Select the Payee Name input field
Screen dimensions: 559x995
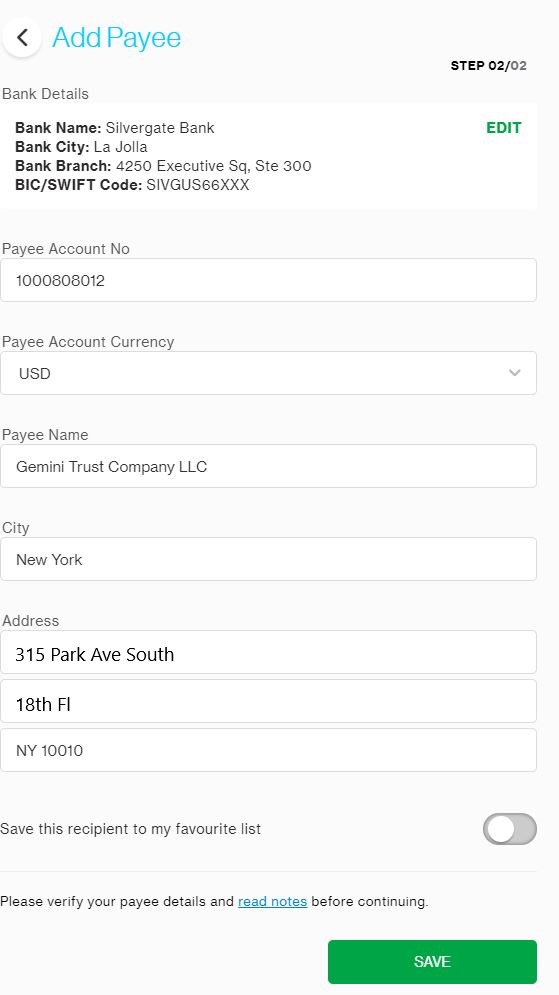tap(268, 466)
